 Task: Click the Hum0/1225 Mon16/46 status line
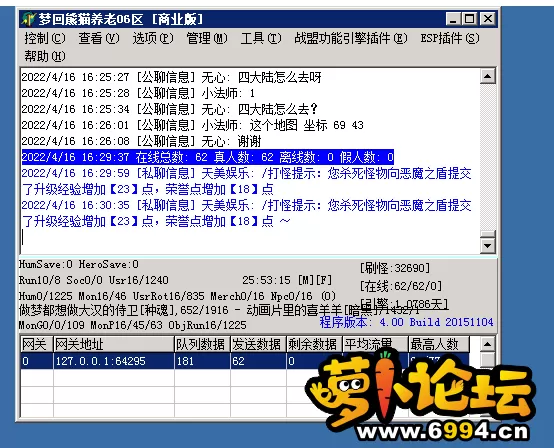(x=177, y=296)
